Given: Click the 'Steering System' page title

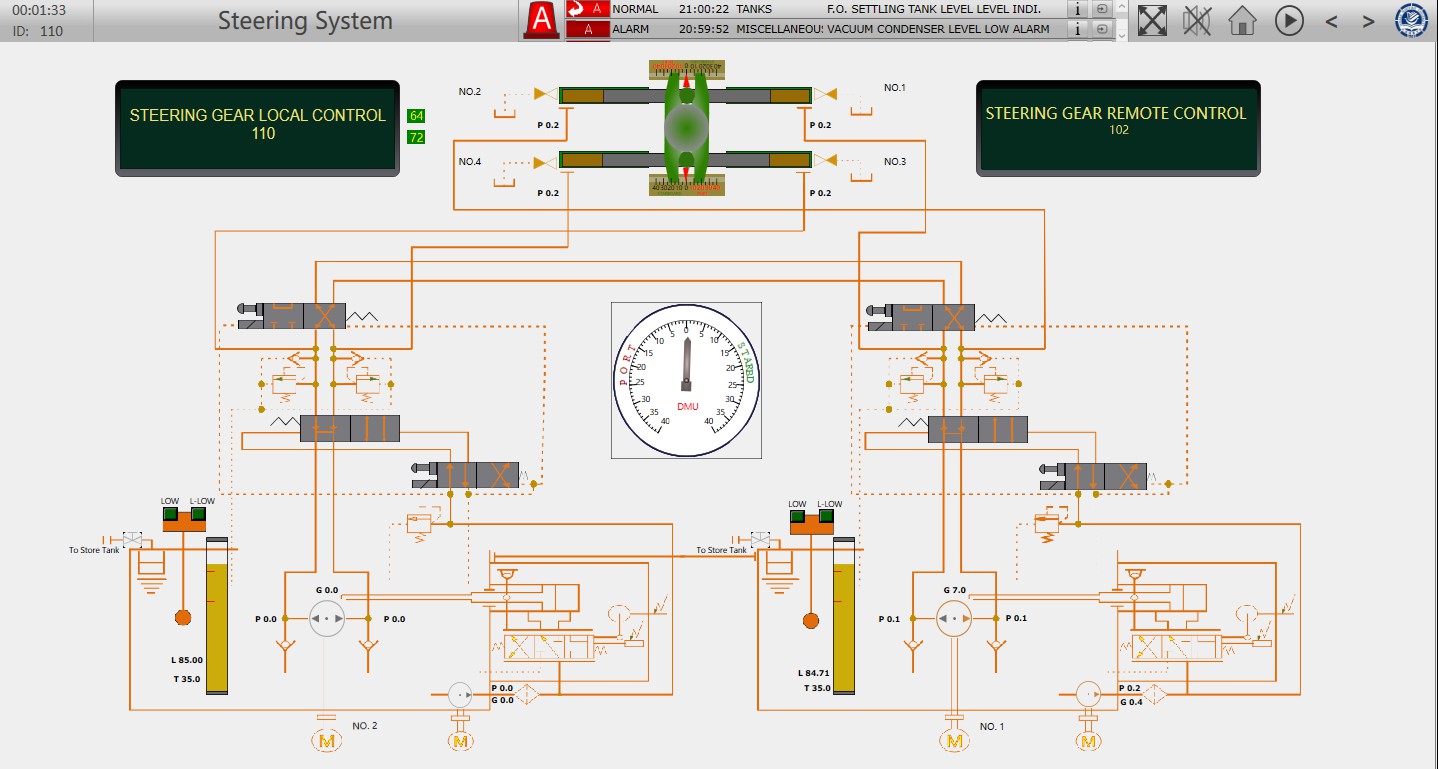Looking at the screenshot, I should (x=305, y=20).
